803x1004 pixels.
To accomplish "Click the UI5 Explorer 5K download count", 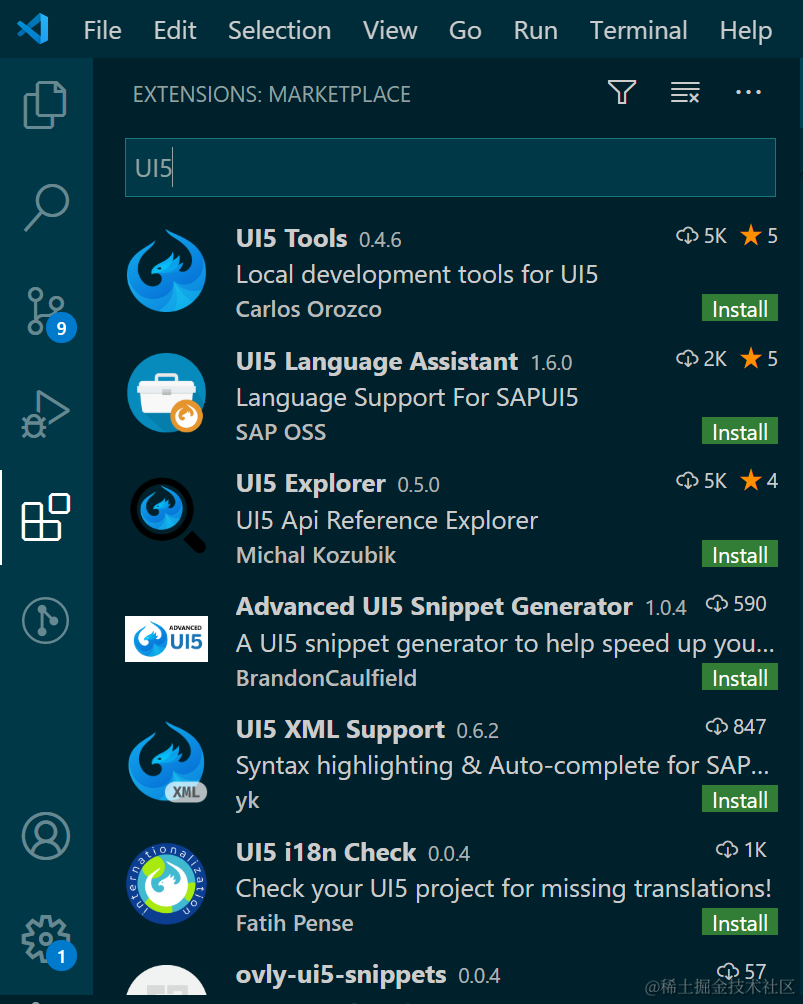I will click(701, 481).
